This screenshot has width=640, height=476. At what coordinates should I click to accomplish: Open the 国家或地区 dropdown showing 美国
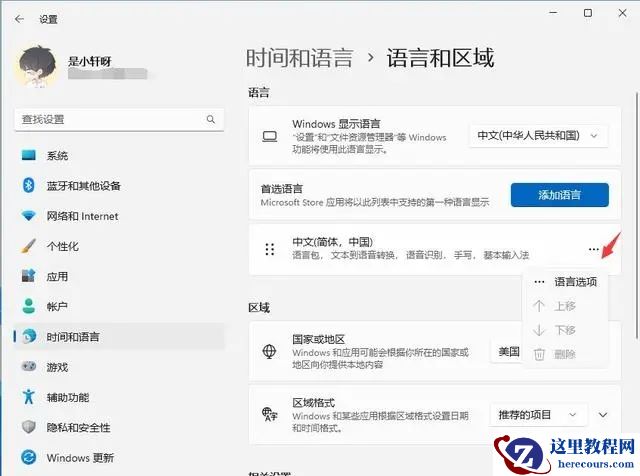pos(507,351)
